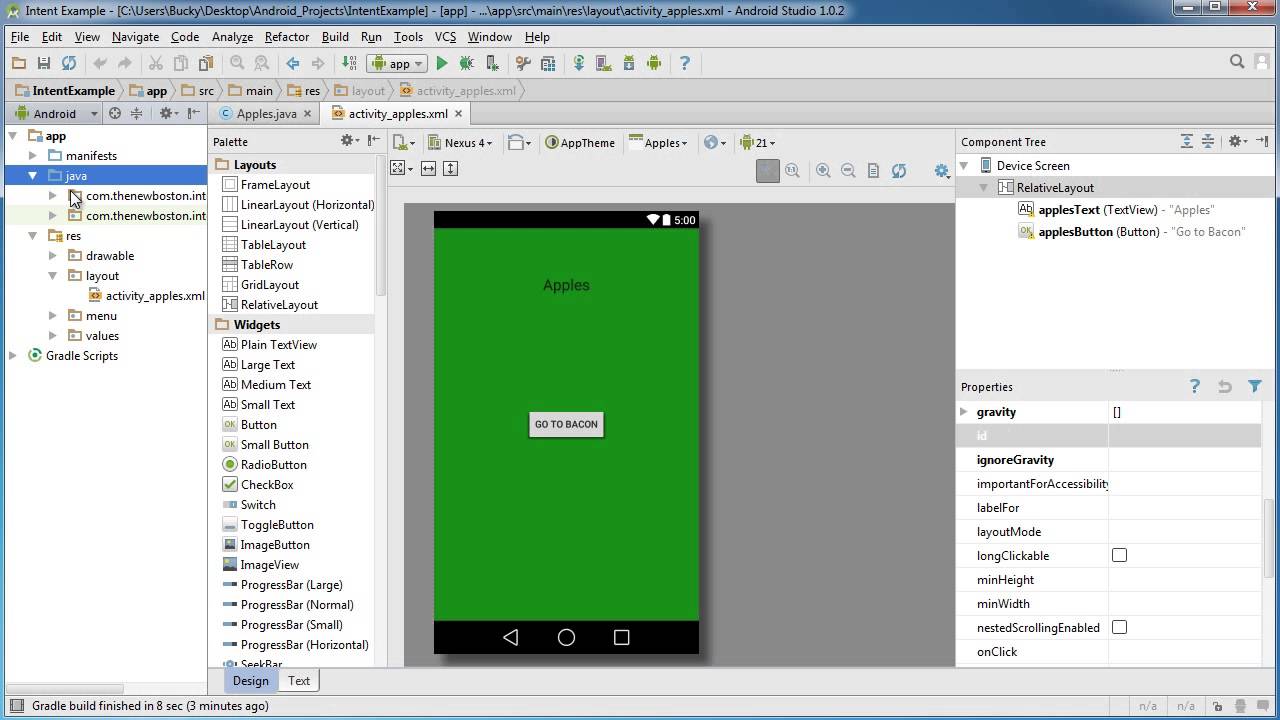Open the Android project view dropdown

[x=54, y=114]
